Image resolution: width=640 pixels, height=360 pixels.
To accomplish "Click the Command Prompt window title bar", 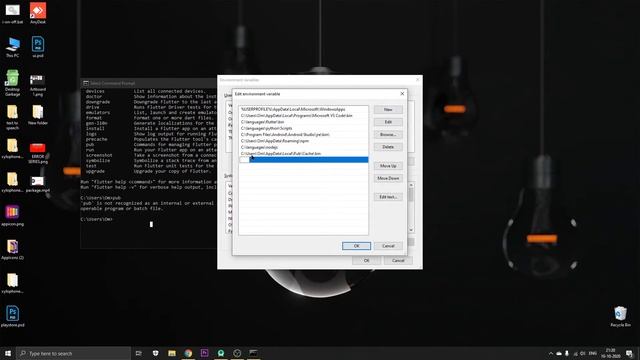I will click(x=149, y=83).
